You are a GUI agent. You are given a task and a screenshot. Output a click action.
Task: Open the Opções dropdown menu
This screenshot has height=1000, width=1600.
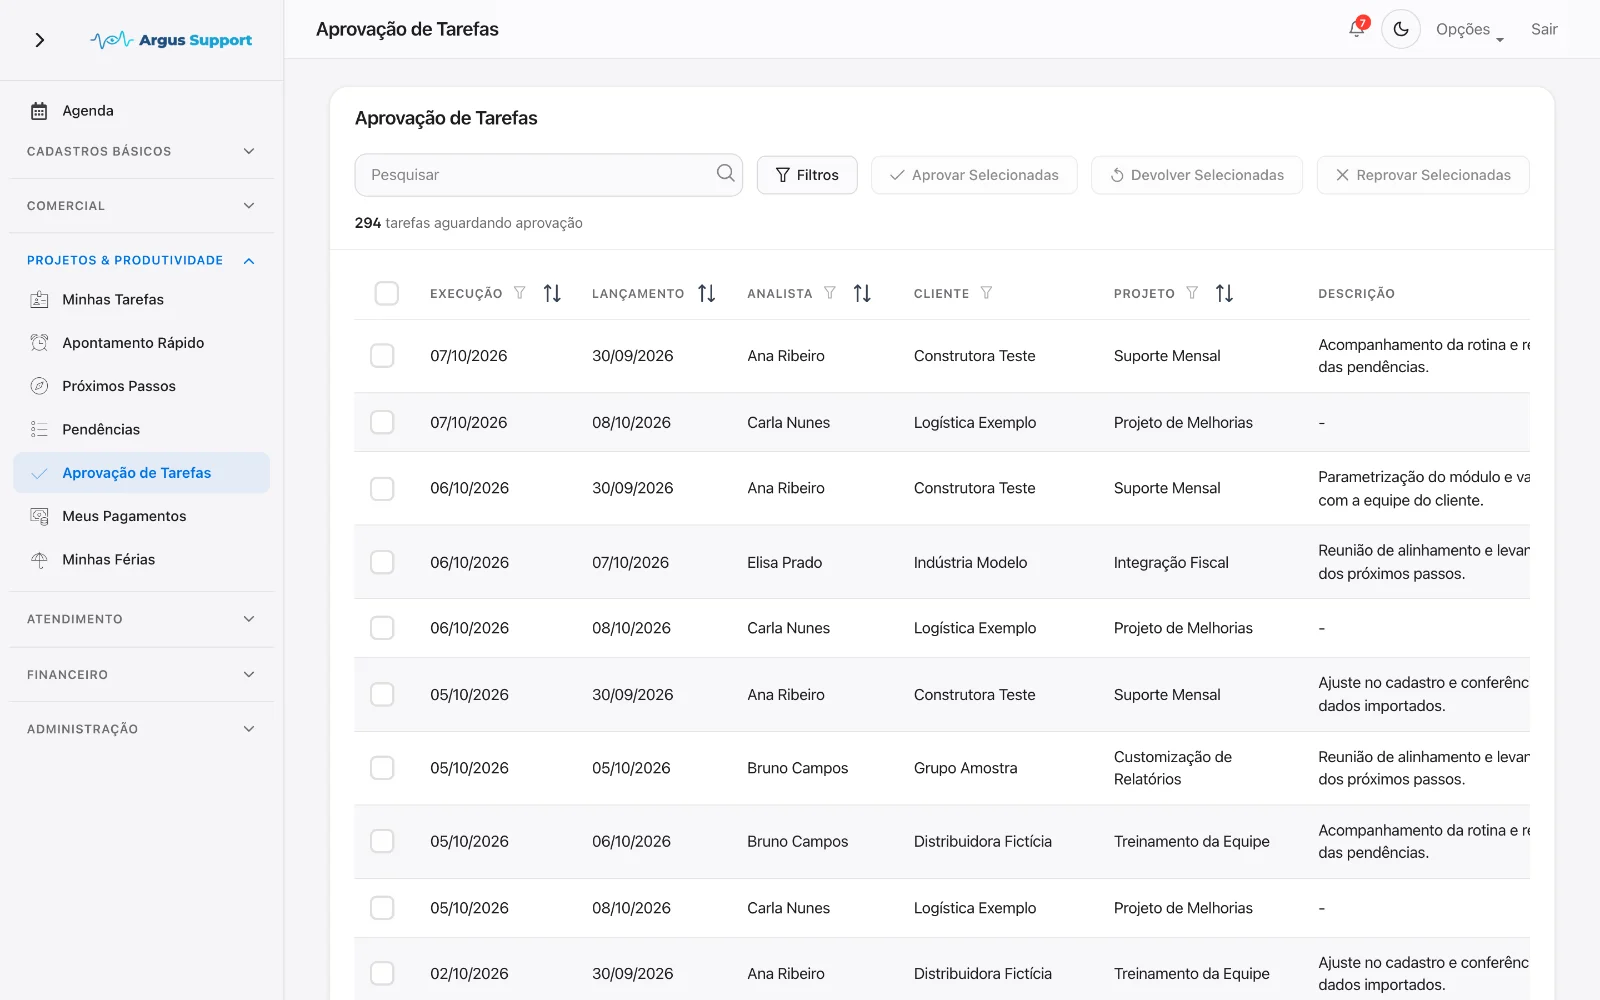1470,30
